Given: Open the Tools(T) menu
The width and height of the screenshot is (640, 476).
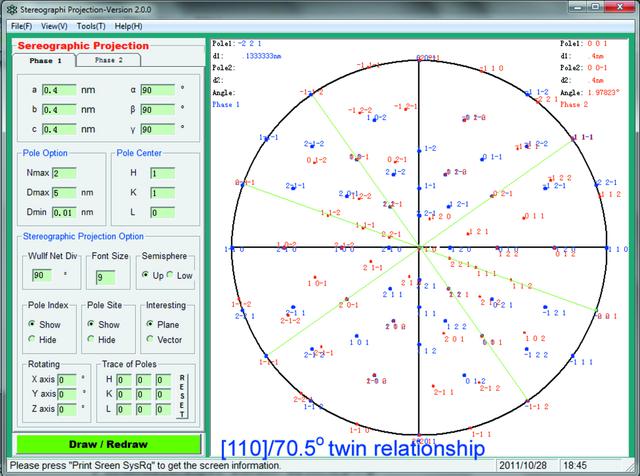Looking at the screenshot, I should click(91, 26).
